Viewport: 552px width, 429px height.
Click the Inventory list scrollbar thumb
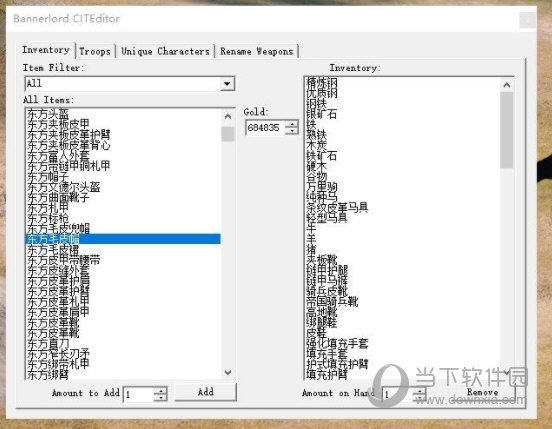(507, 130)
